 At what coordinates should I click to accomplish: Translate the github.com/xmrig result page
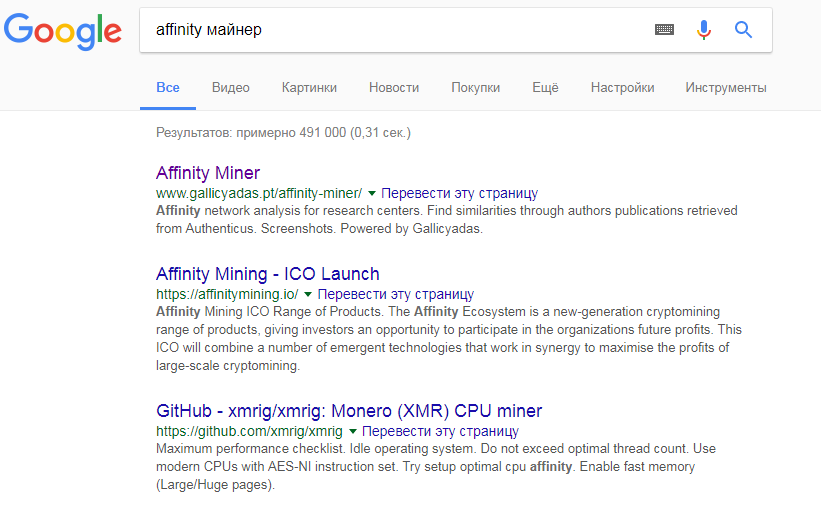440,432
